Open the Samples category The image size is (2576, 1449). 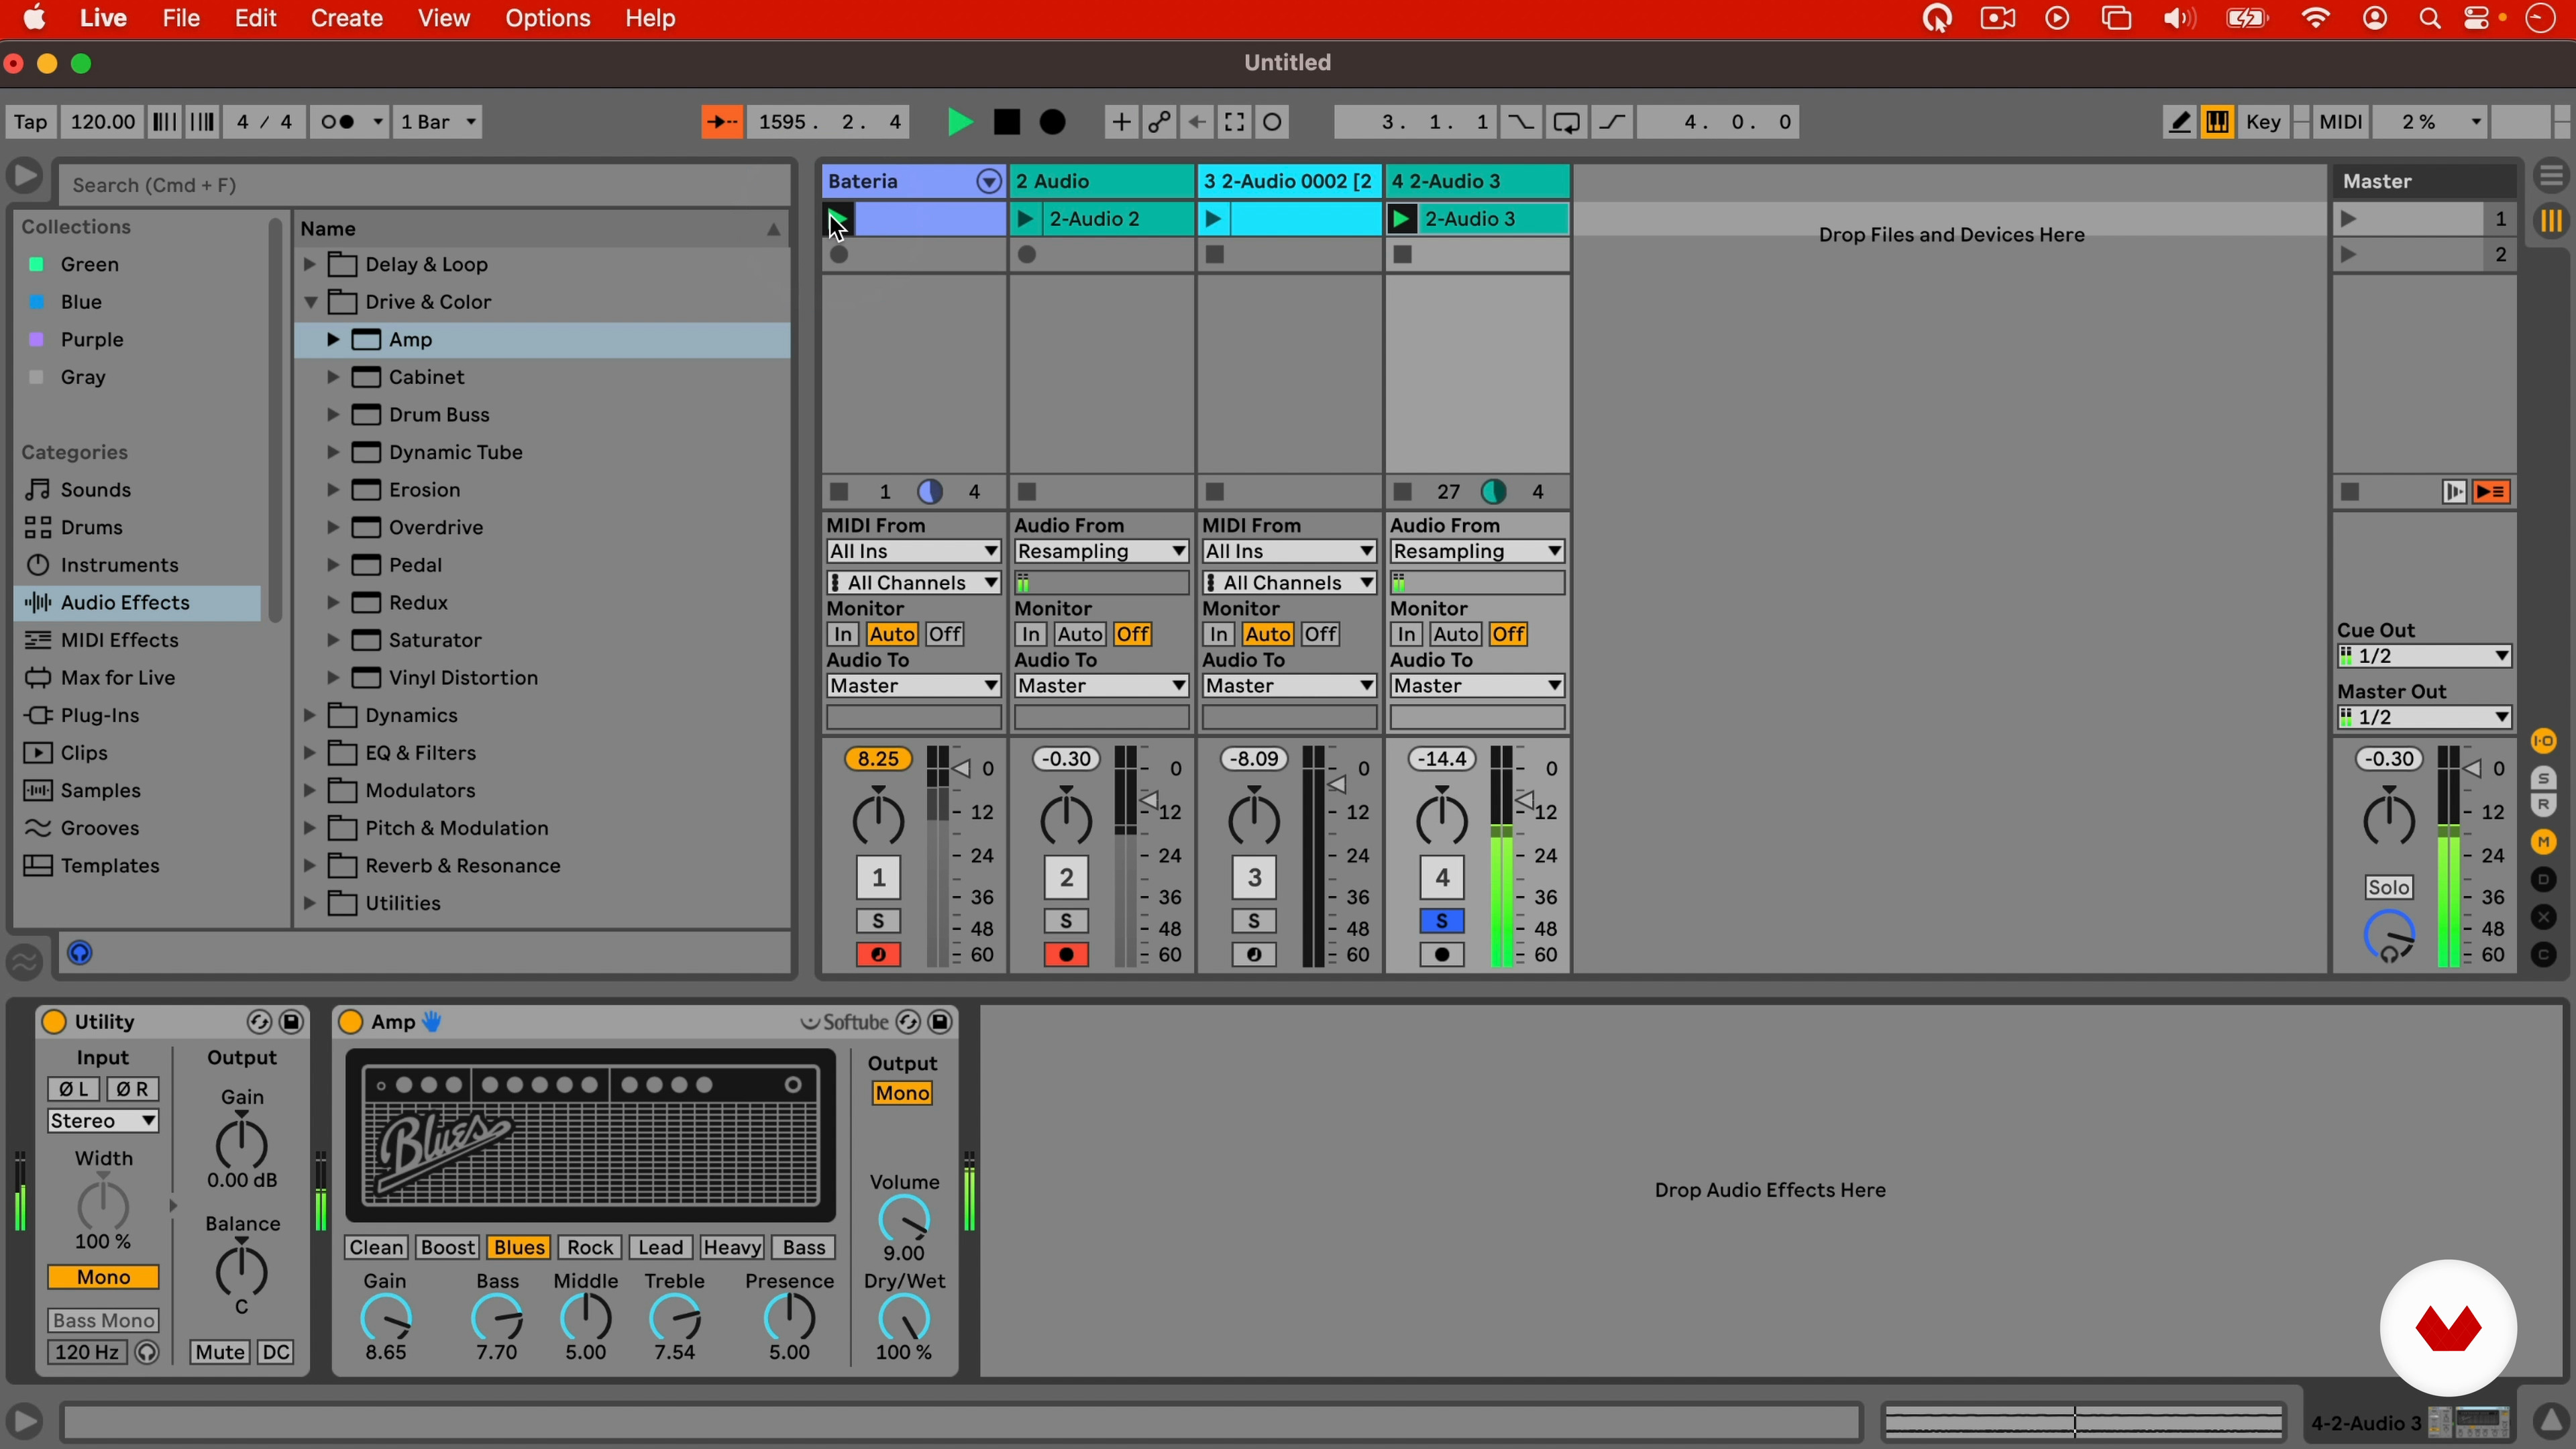pyautogui.click(x=100, y=791)
